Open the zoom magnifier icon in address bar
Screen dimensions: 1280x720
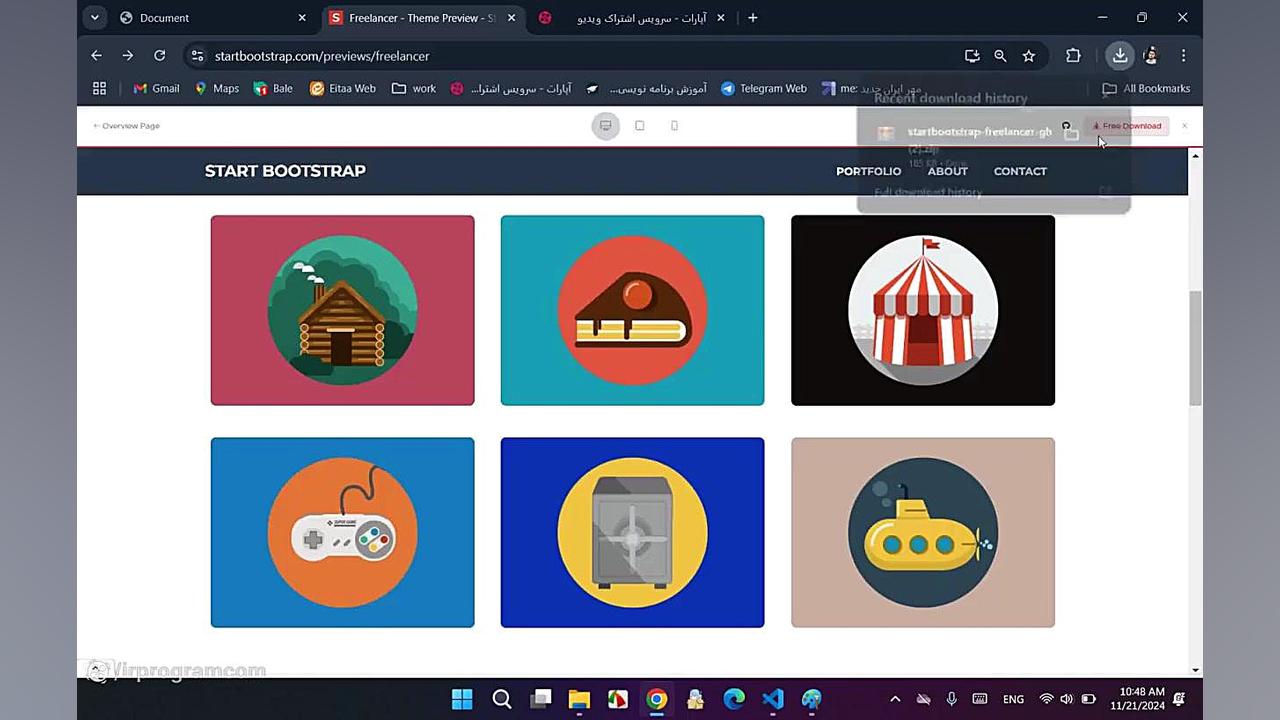click(1000, 56)
